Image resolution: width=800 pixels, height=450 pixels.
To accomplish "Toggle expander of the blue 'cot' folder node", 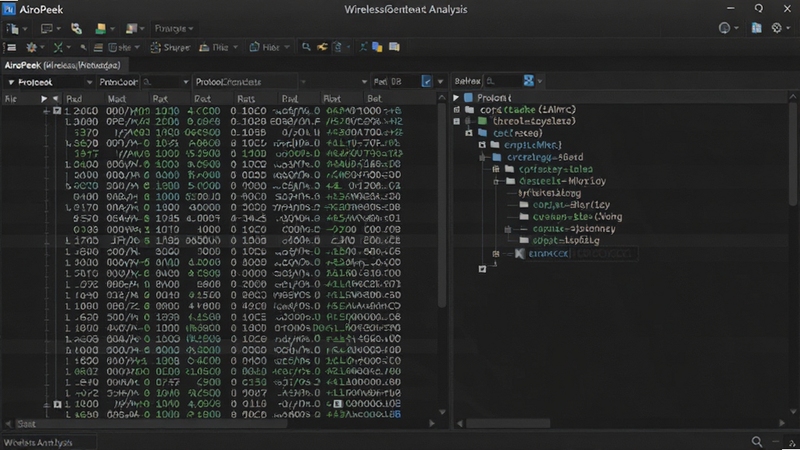I will click(x=469, y=133).
